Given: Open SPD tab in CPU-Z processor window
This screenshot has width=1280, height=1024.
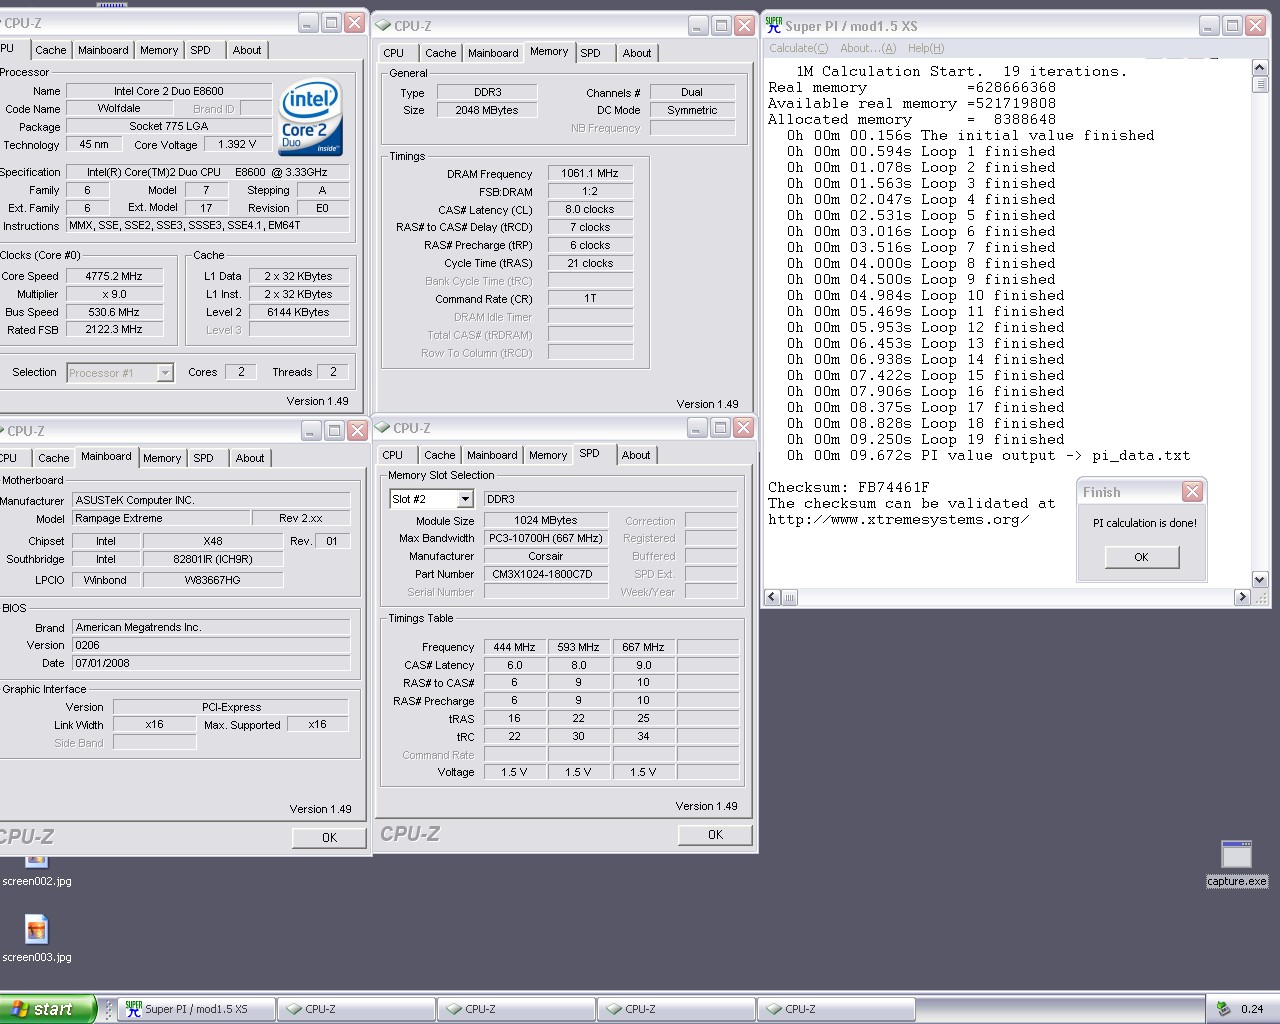Looking at the screenshot, I should pyautogui.click(x=201, y=50).
